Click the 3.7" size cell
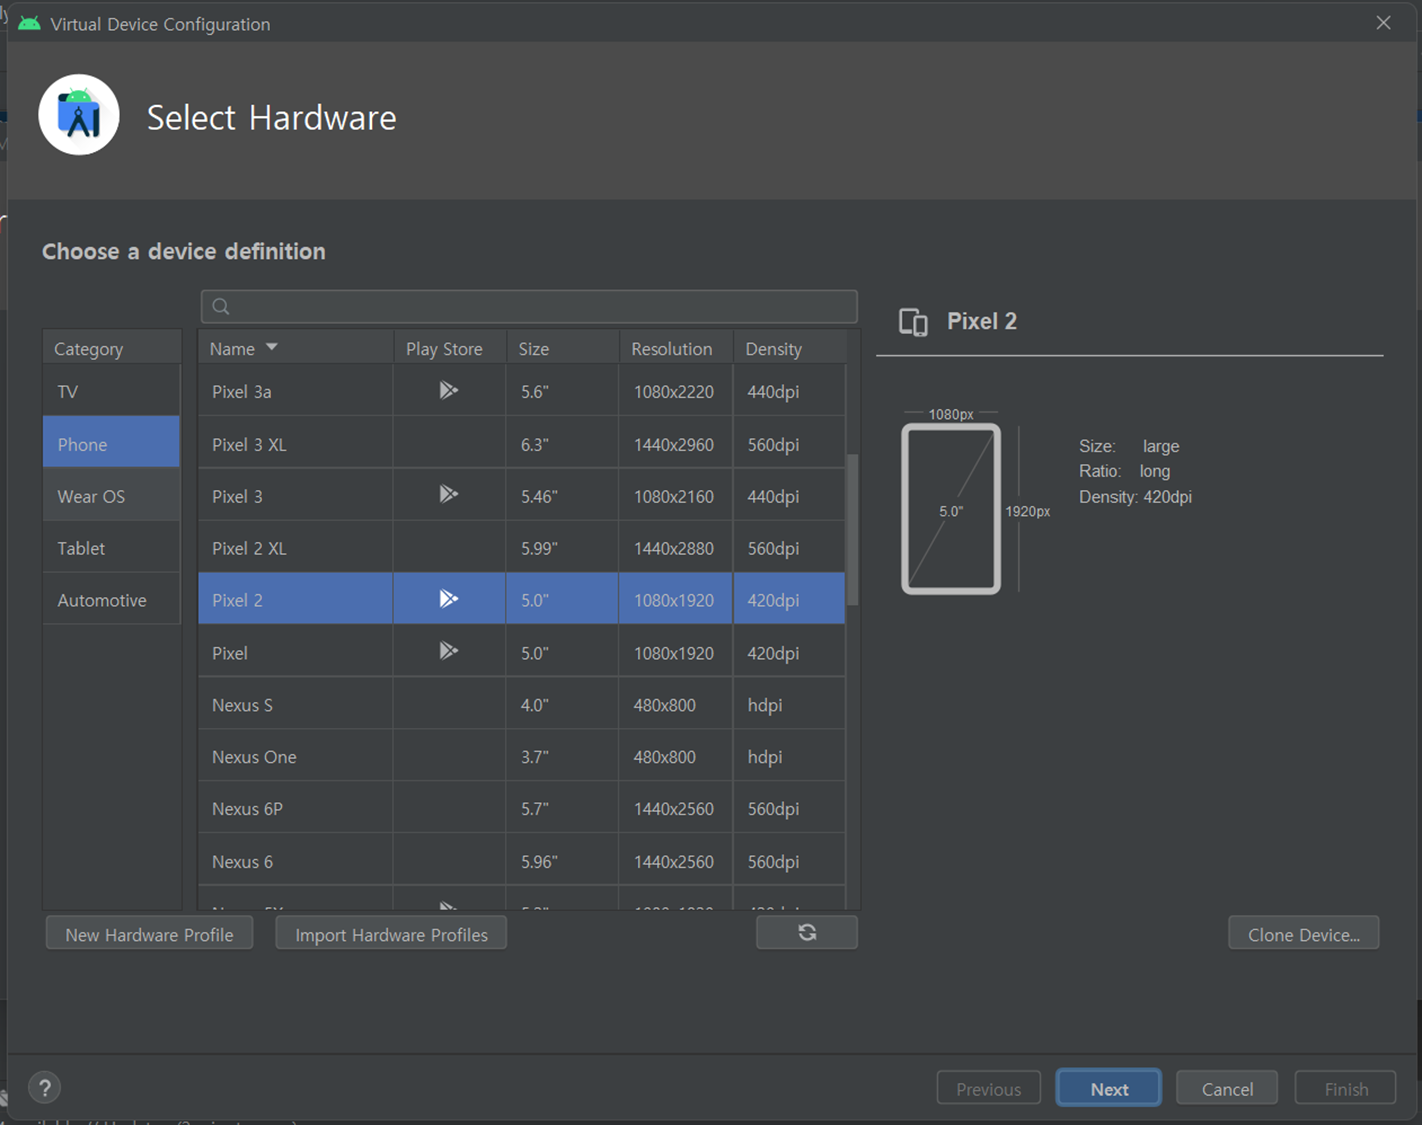Image resolution: width=1422 pixels, height=1125 pixels. (x=562, y=756)
